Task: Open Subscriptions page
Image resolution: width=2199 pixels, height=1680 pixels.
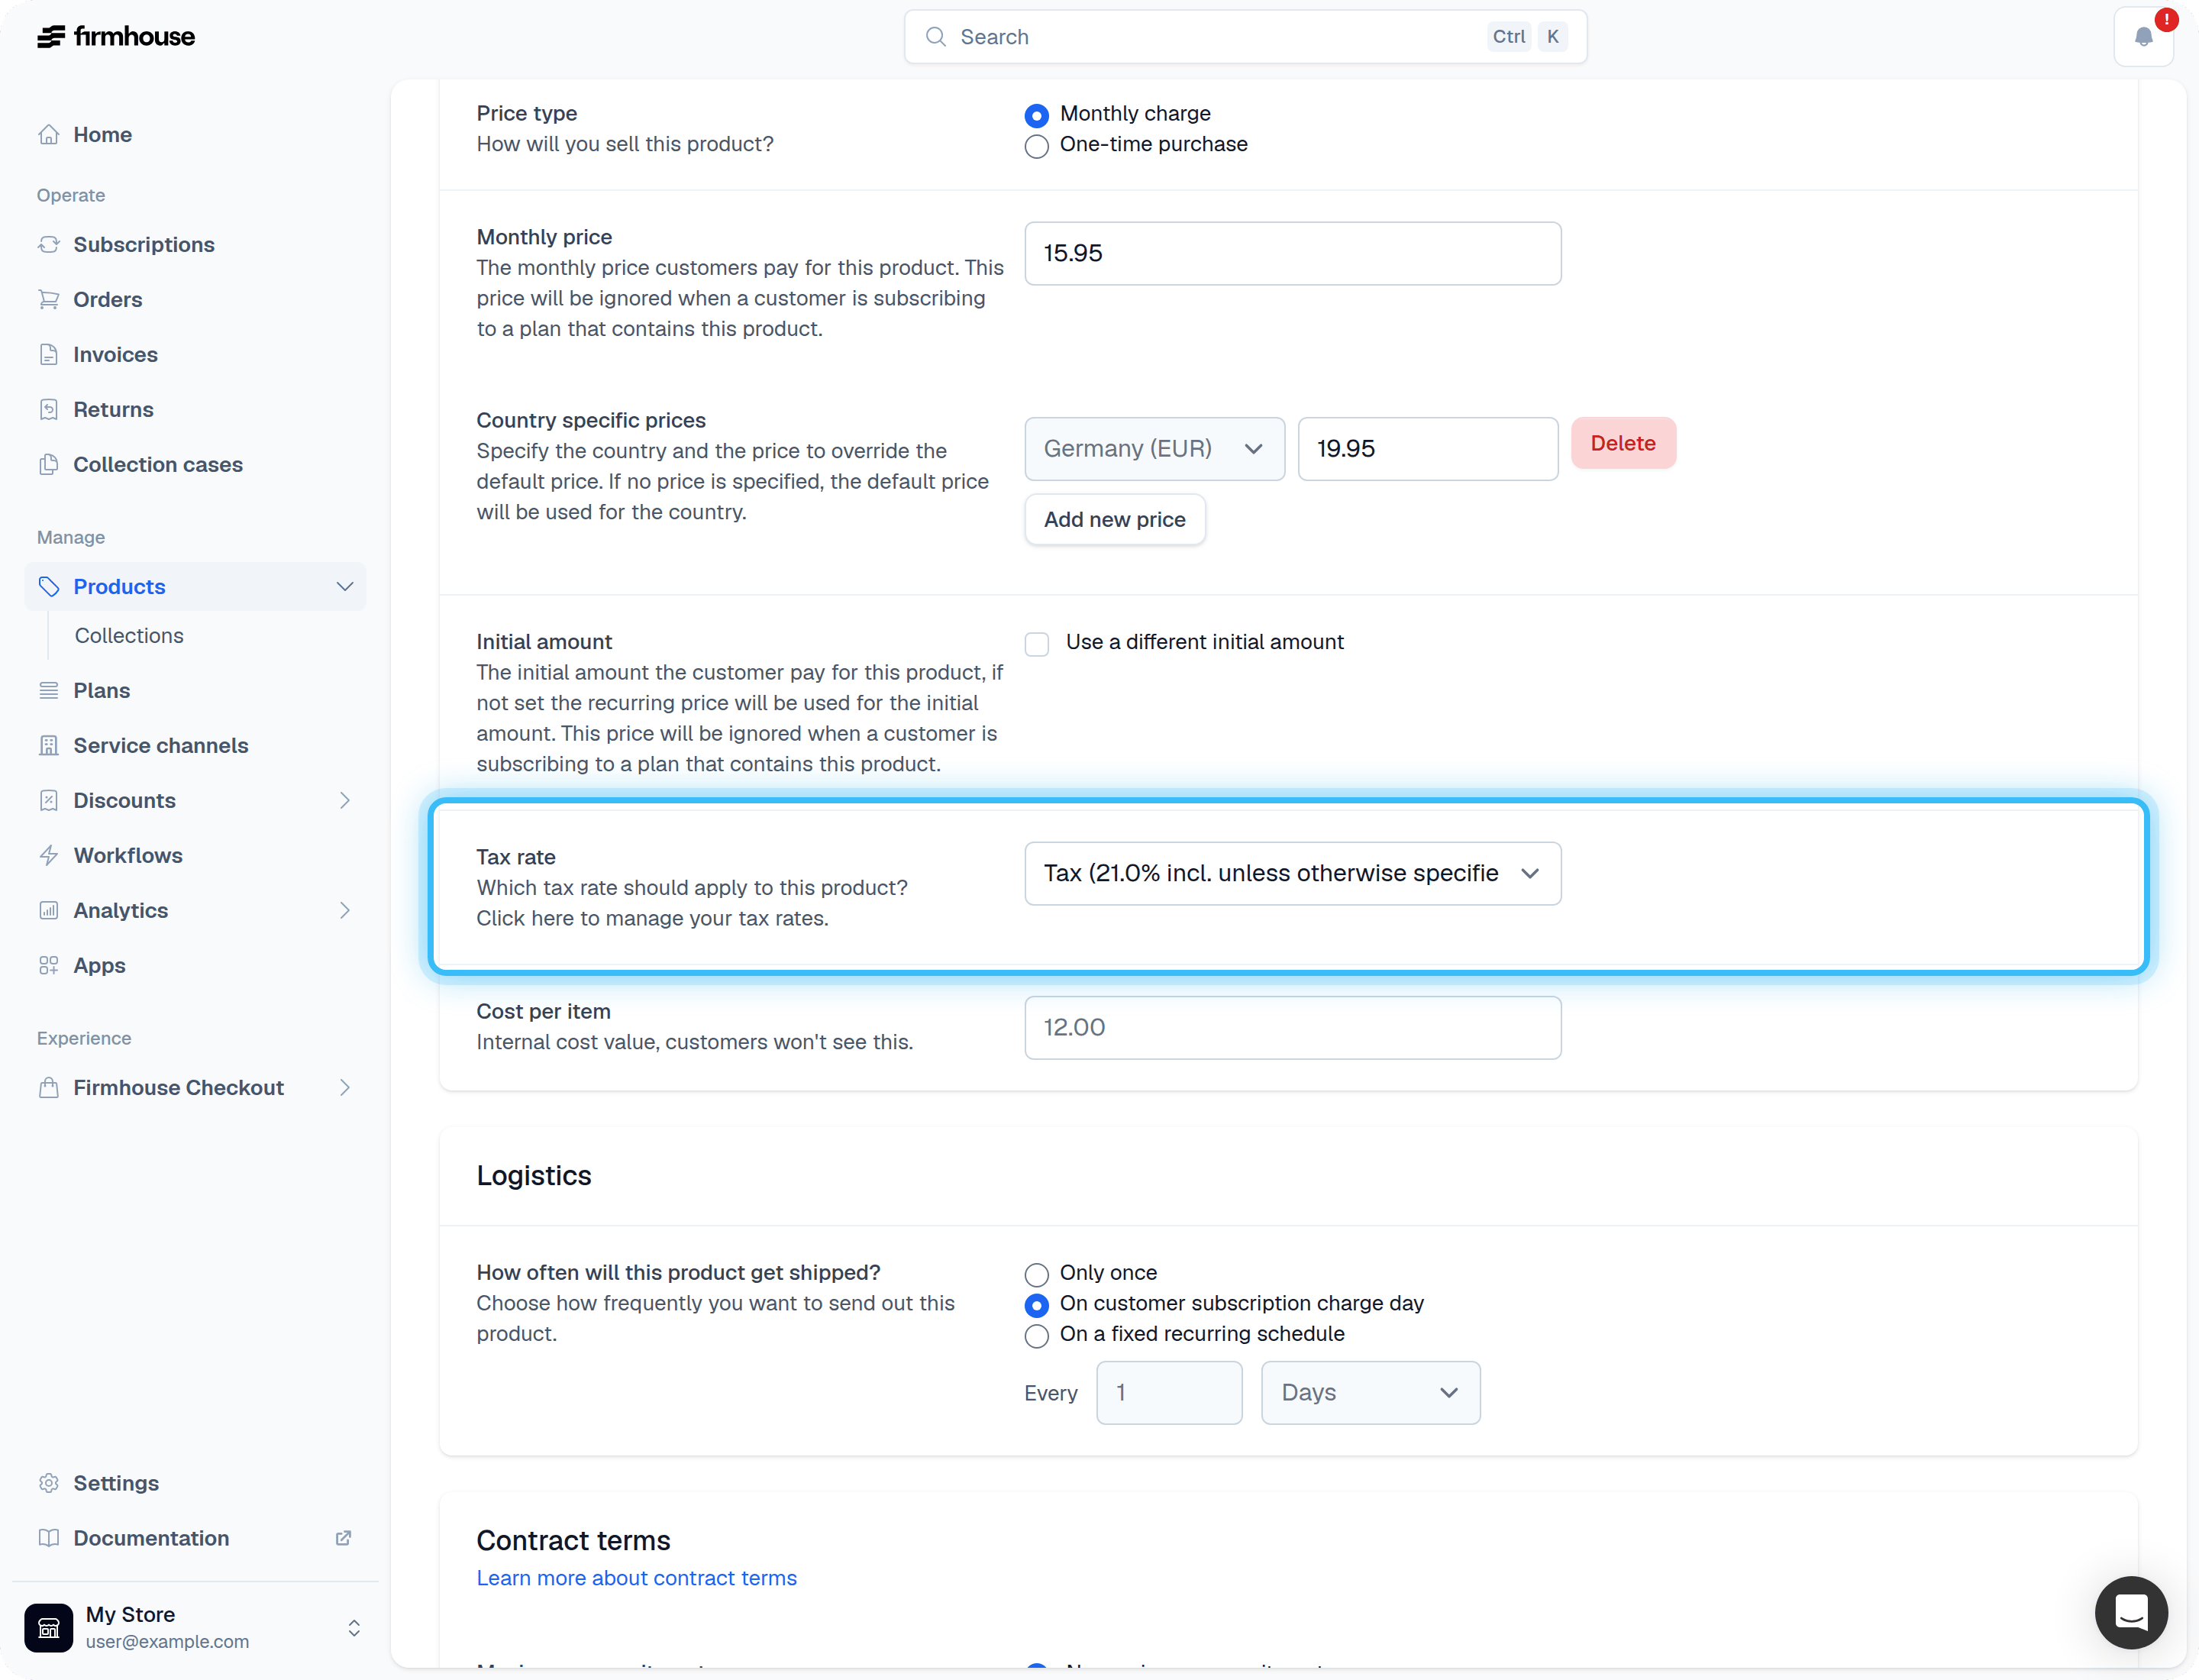Action: coord(195,244)
